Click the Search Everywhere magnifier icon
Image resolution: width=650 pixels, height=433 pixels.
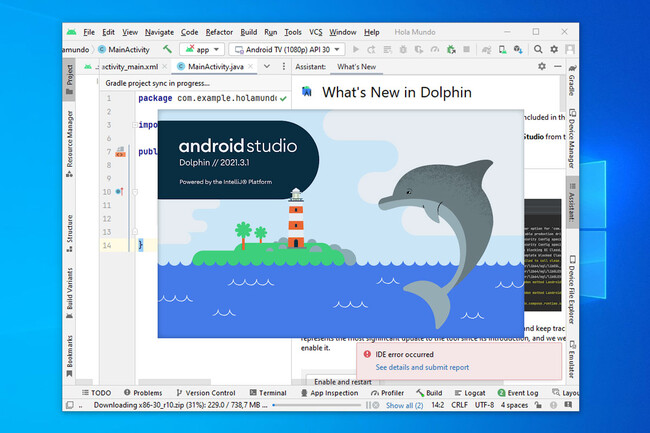538,49
